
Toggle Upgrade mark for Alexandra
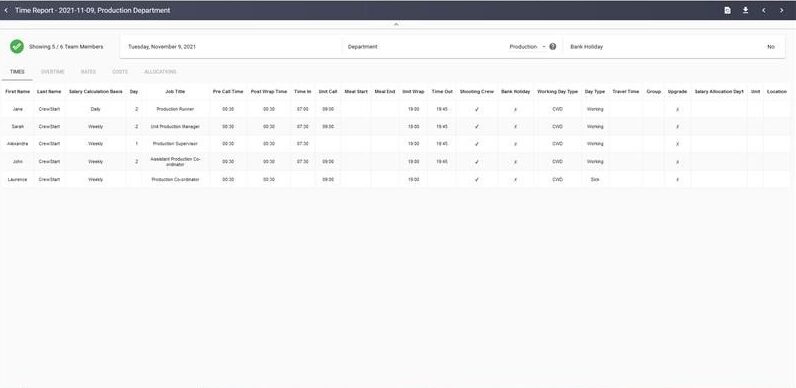[x=677, y=144]
